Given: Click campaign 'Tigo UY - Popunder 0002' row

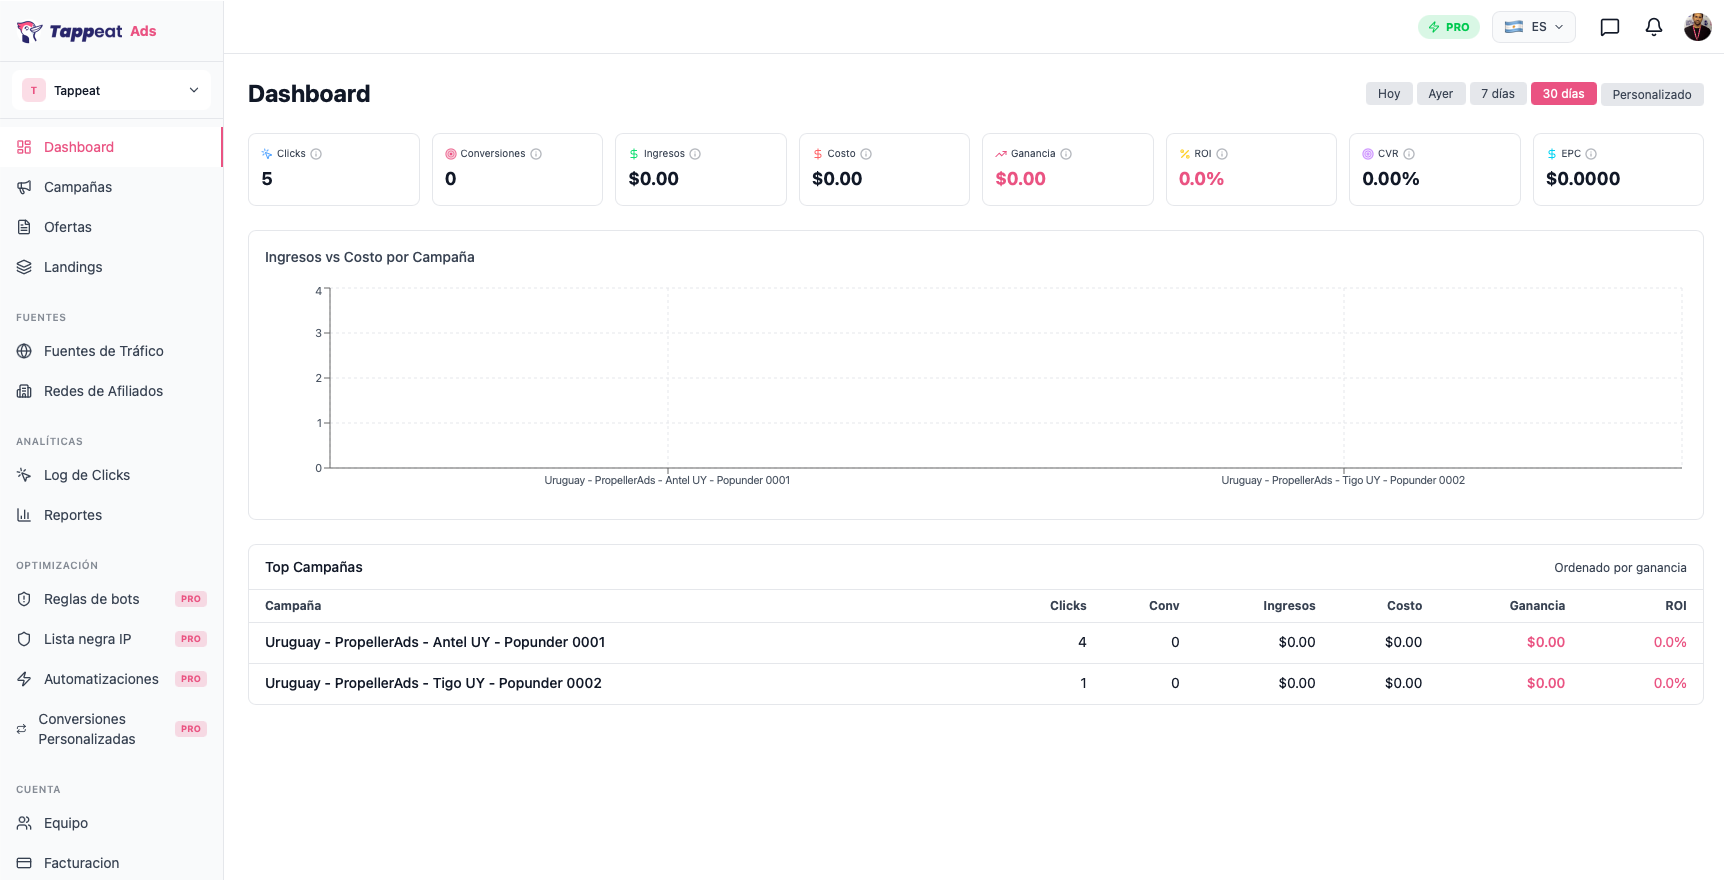Looking at the screenshot, I should [x=975, y=683].
